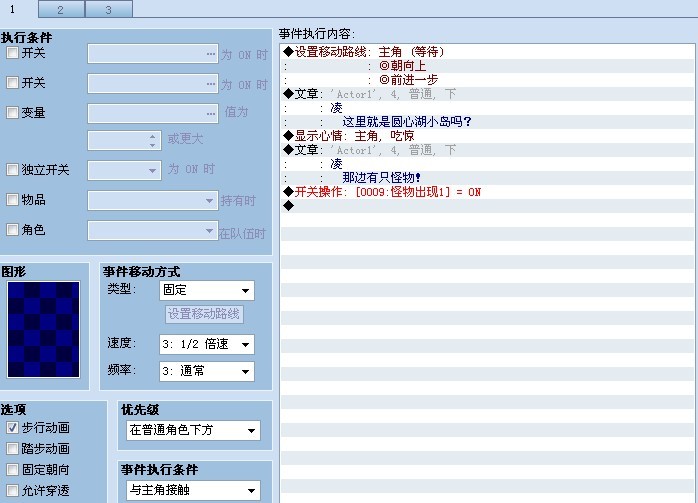The height and width of the screenshot is (503, 698).
Task: Enable the 变量 condition checkbox
Action: point(12,113)
